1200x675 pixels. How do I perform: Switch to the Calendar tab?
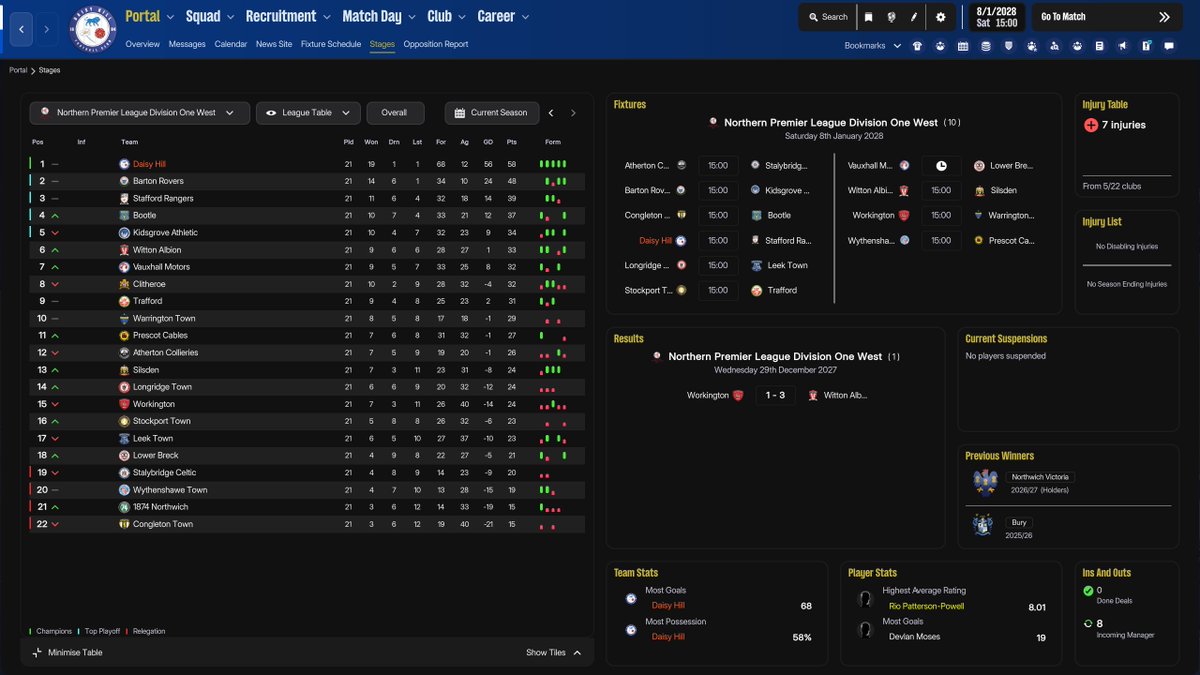tap(231, 45)
